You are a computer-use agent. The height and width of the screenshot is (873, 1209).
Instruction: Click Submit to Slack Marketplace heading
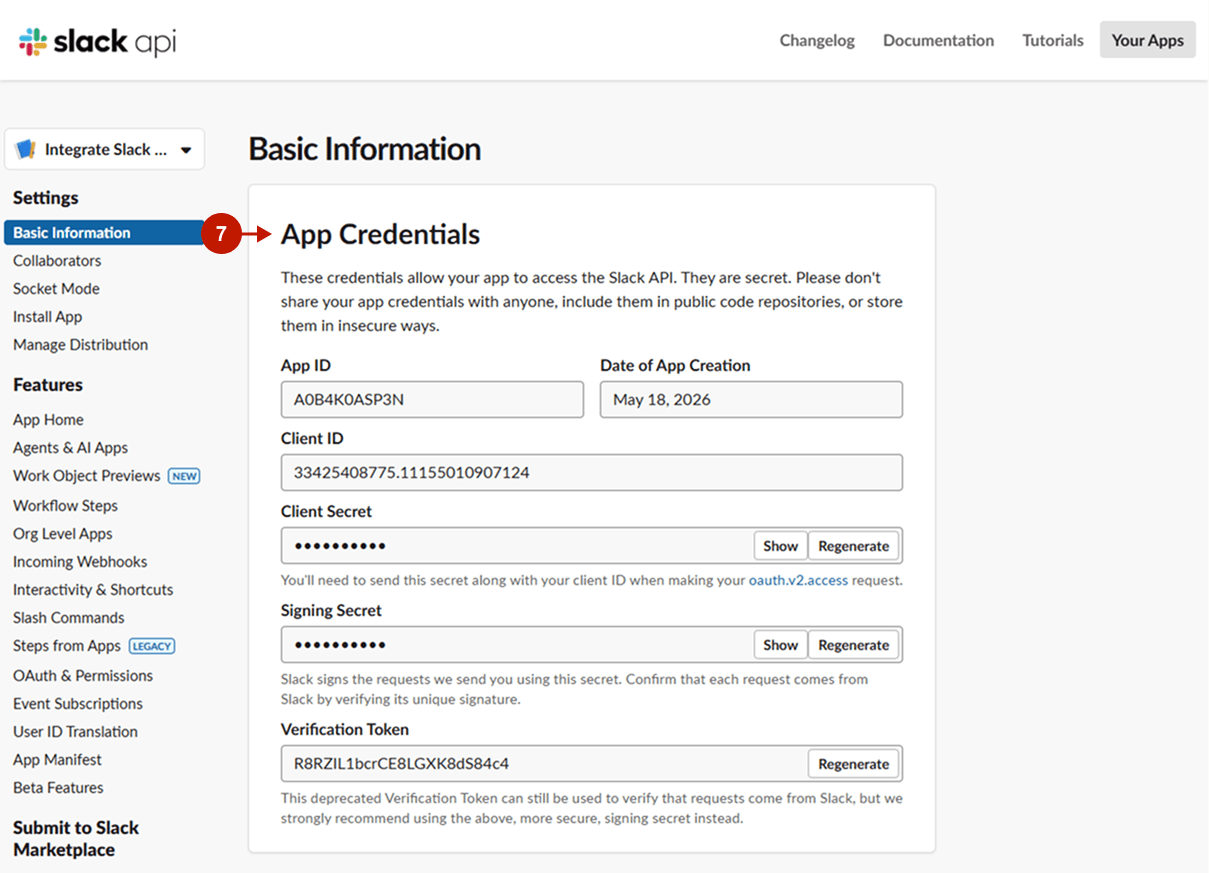76,839
